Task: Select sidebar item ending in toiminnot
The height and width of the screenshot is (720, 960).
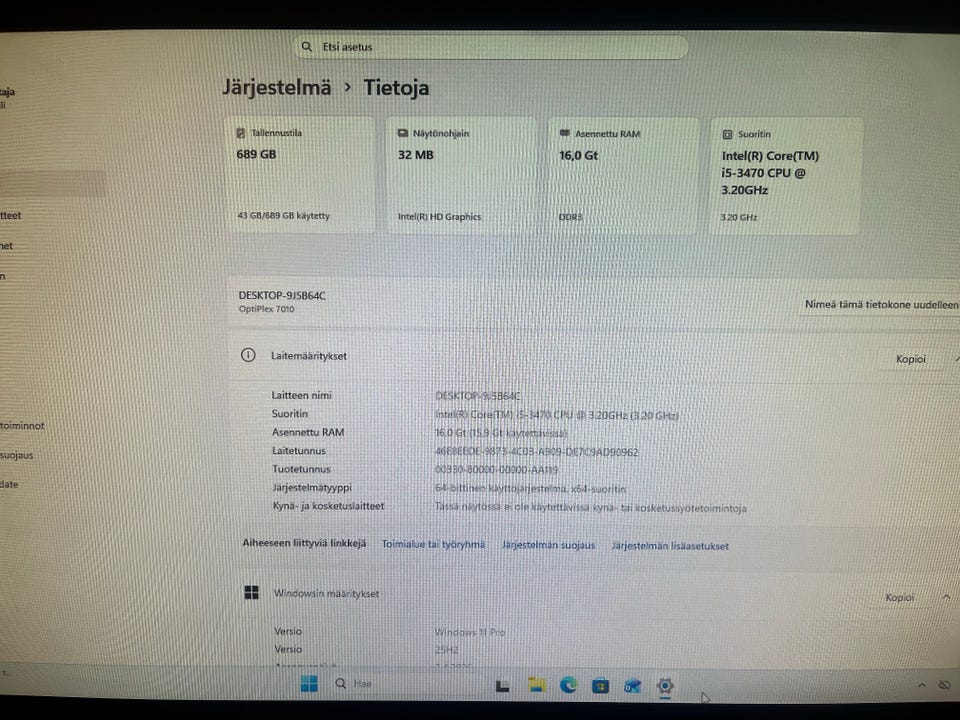Action: 22,426
